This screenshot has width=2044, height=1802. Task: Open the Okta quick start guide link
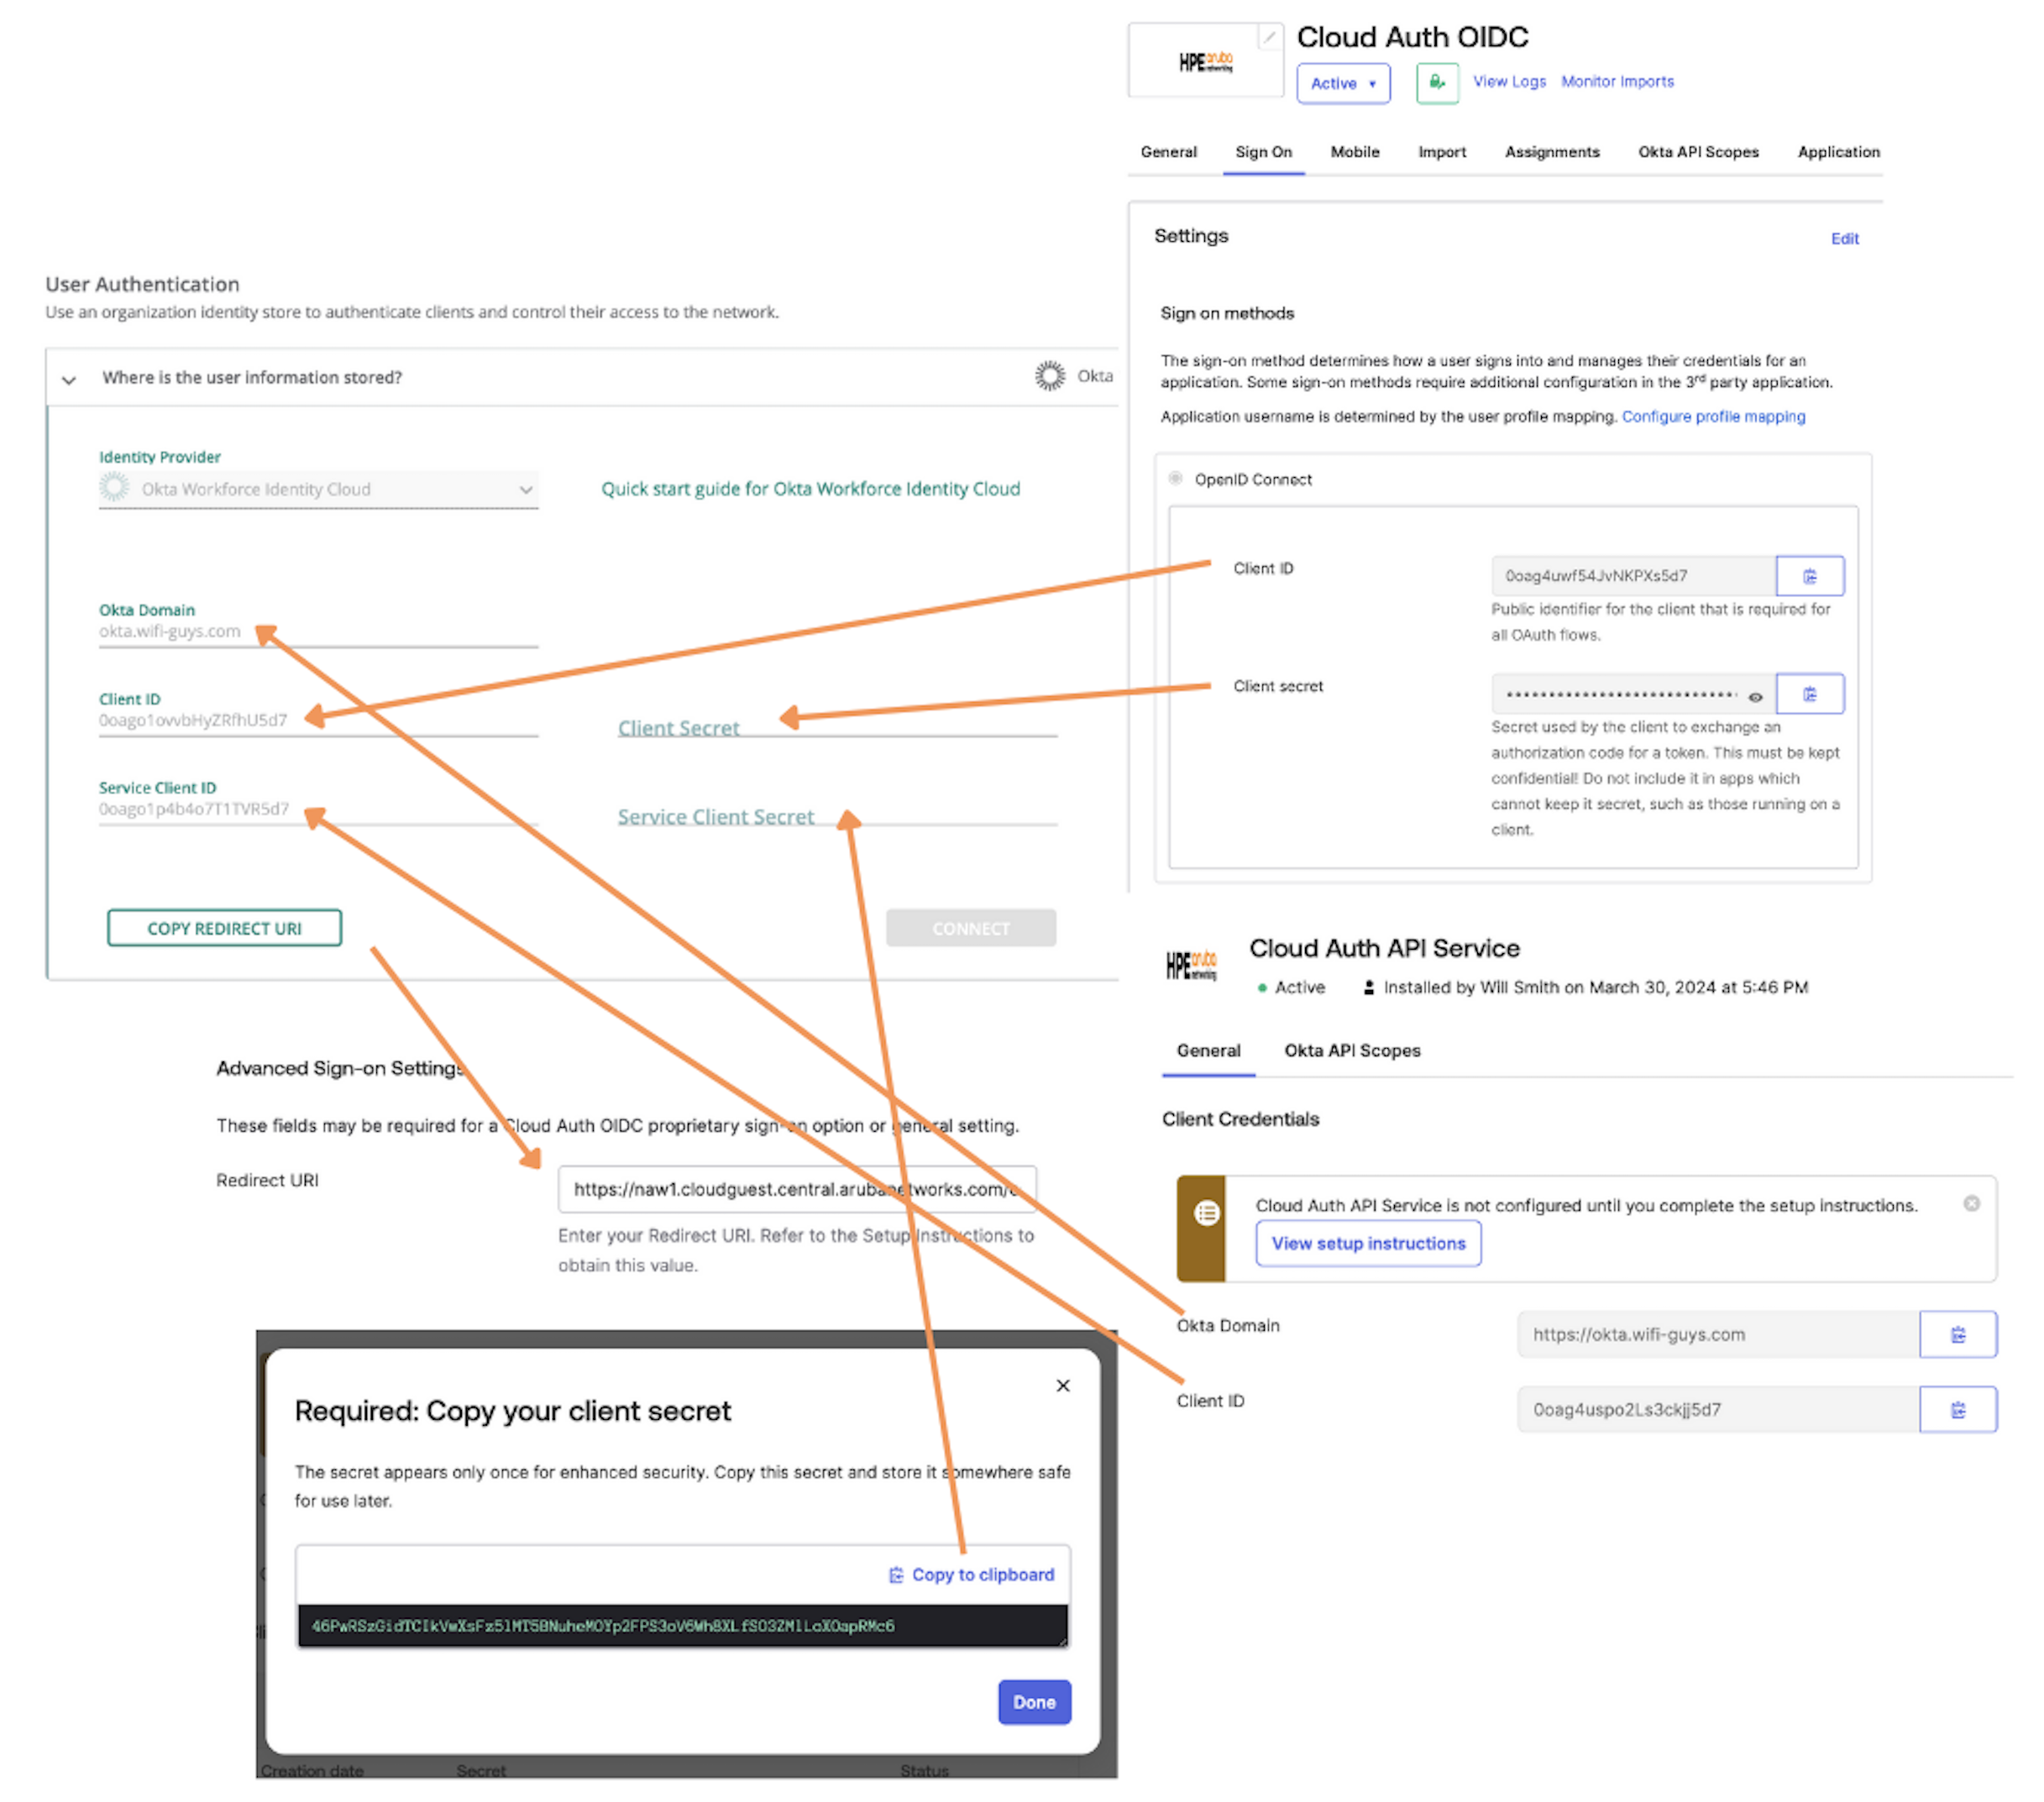coord(810,489)
